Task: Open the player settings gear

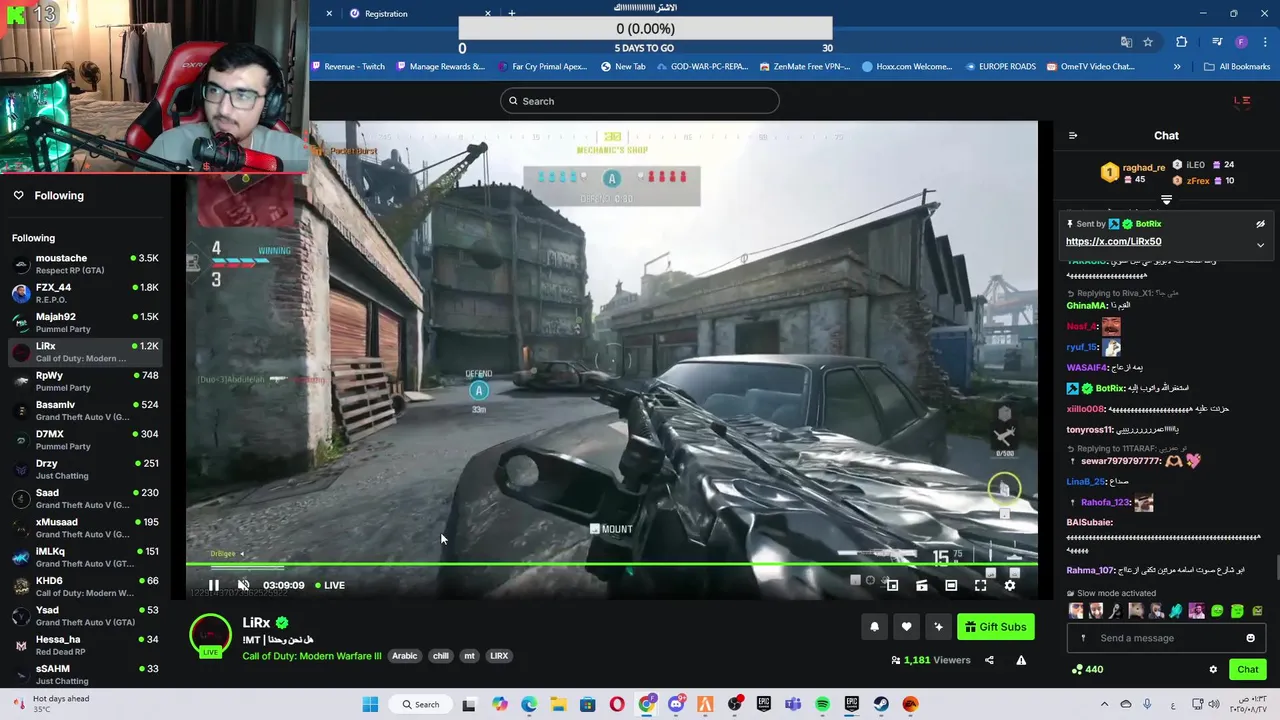Action: pyautogui.click(x=1009, y=585)
